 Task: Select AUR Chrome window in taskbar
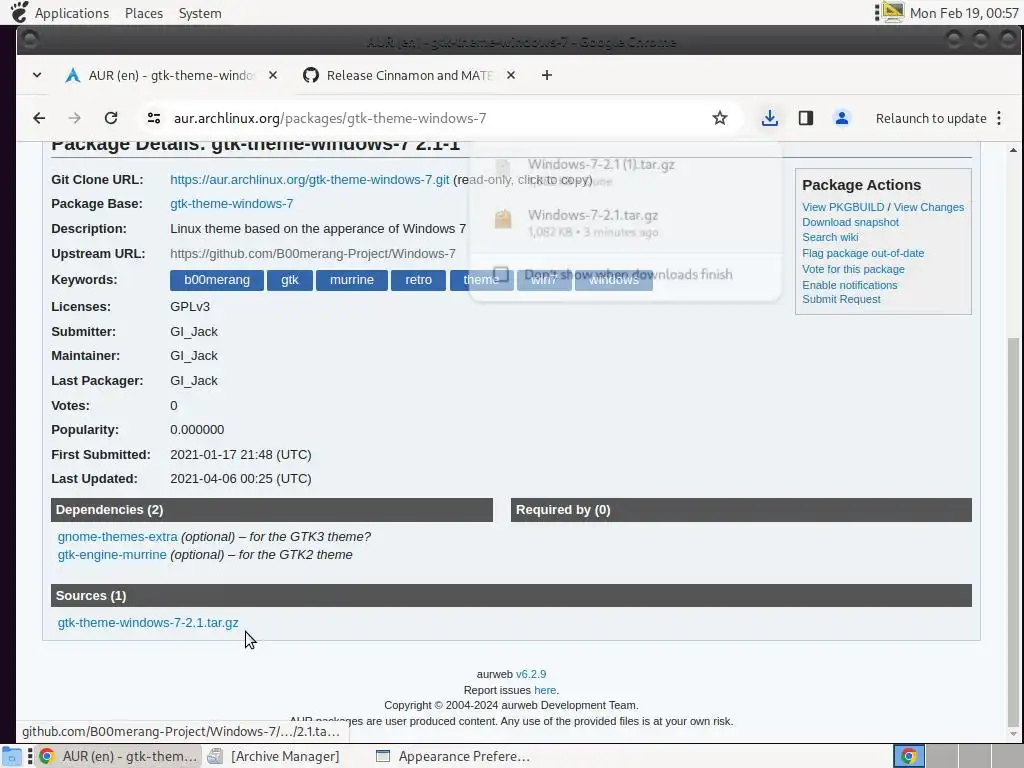click(119, 756)
